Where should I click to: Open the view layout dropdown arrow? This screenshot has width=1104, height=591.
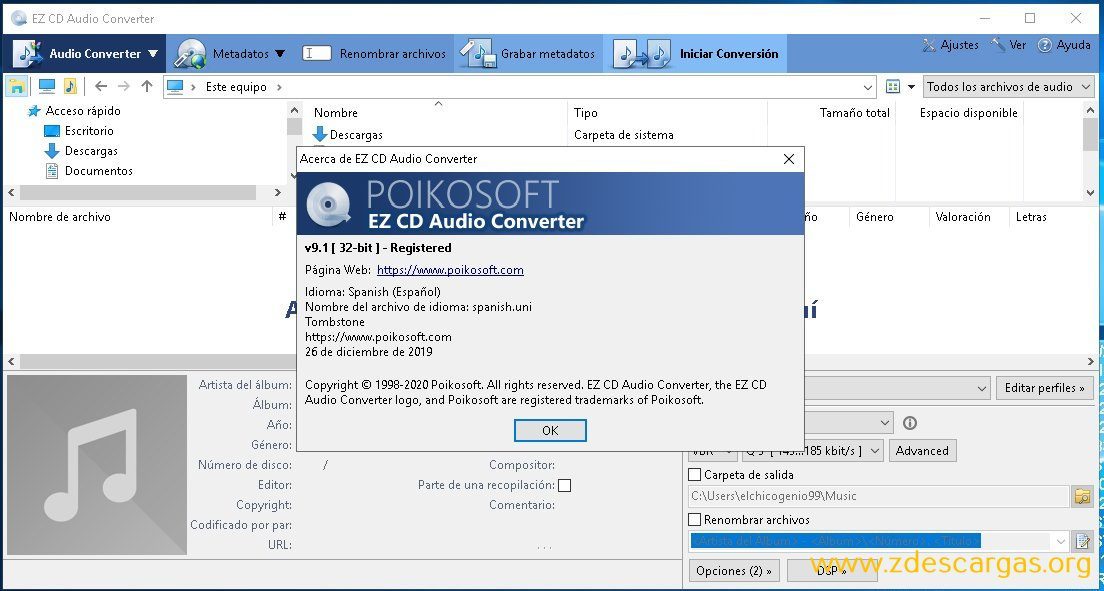coord(911,87)
